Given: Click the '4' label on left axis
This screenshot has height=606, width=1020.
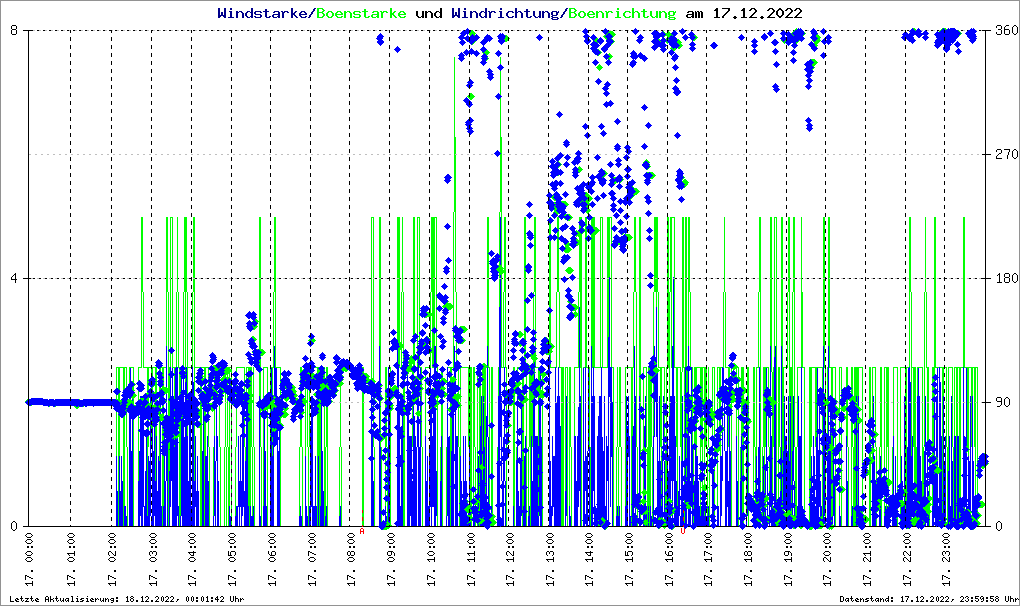Looking at the screenshot, I should click(x=16, y=278).
